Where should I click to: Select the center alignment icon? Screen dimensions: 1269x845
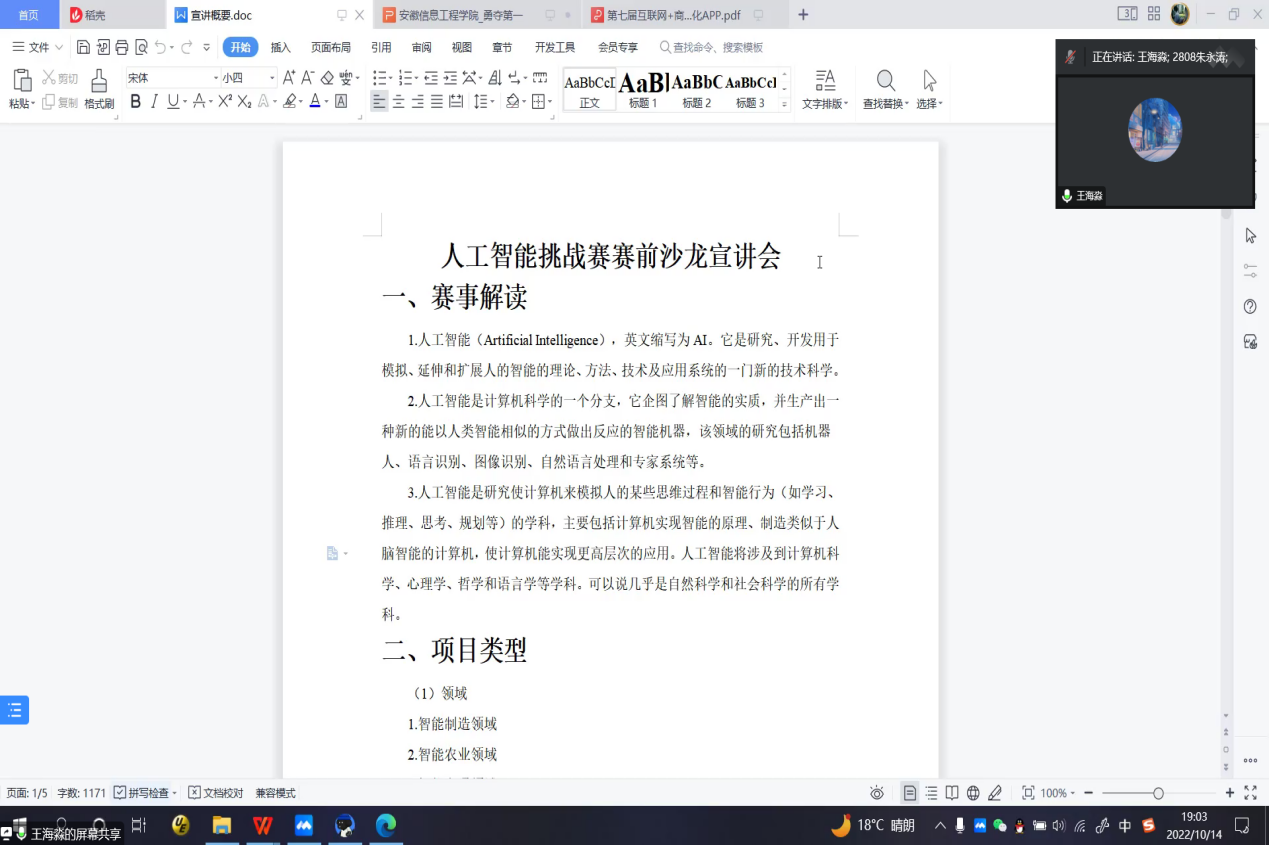click(x=399, y=101)
